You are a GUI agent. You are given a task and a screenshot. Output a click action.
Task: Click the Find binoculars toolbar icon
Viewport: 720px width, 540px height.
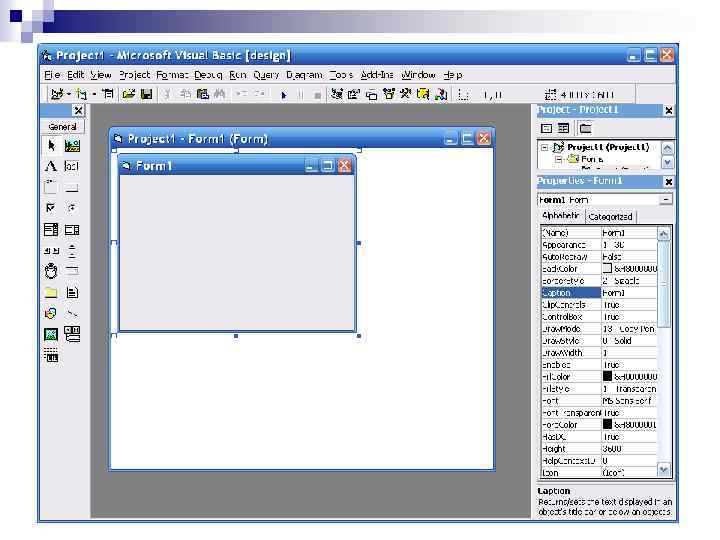click(x=220, y=94)
